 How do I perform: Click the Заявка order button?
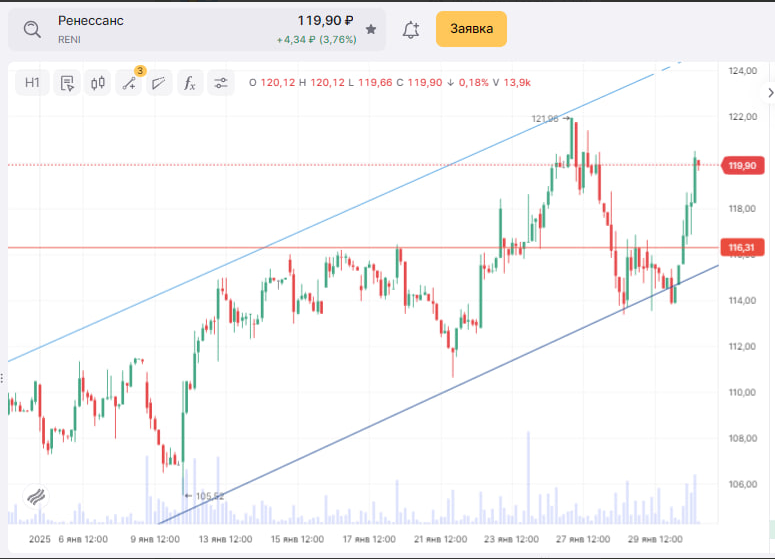471,29
